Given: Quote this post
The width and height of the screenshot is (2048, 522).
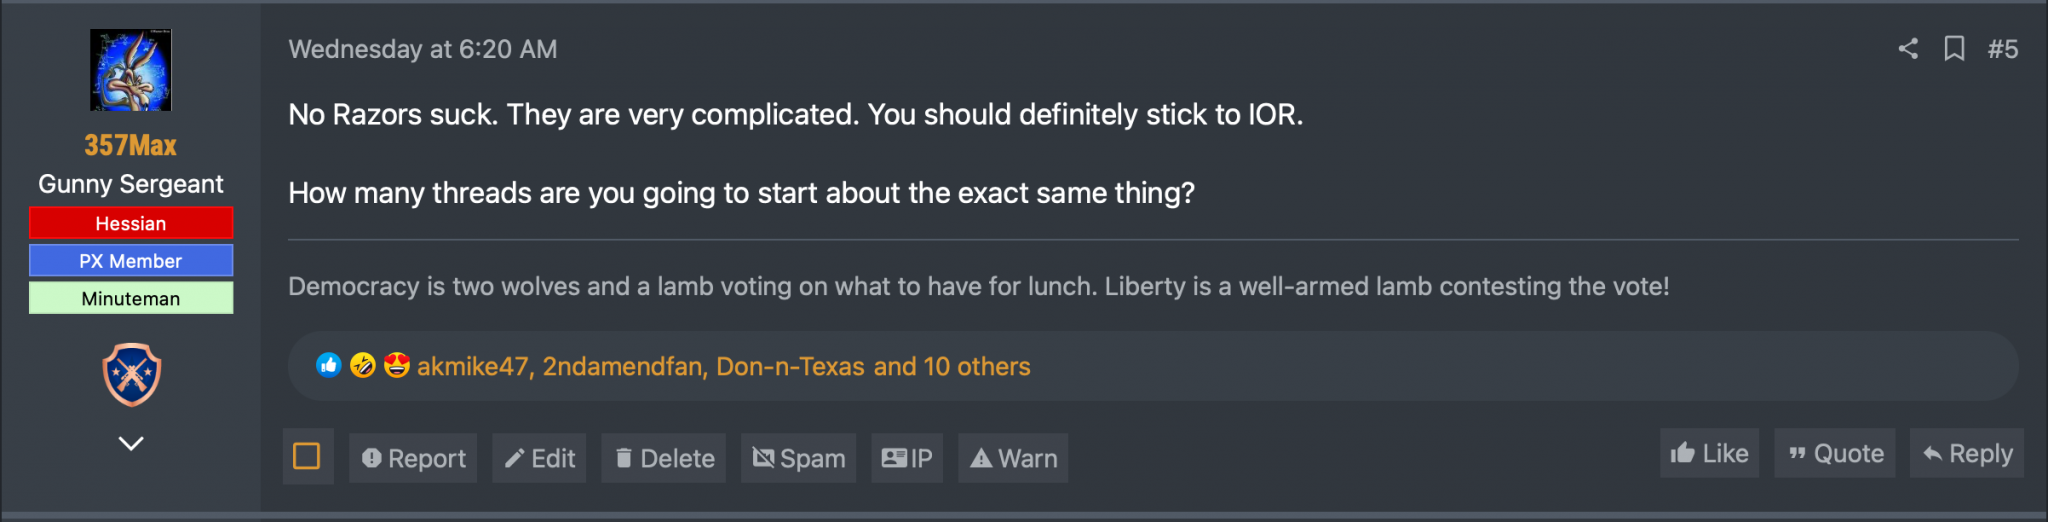Looking at the screenshot, I should click(x=1835, y=453).
